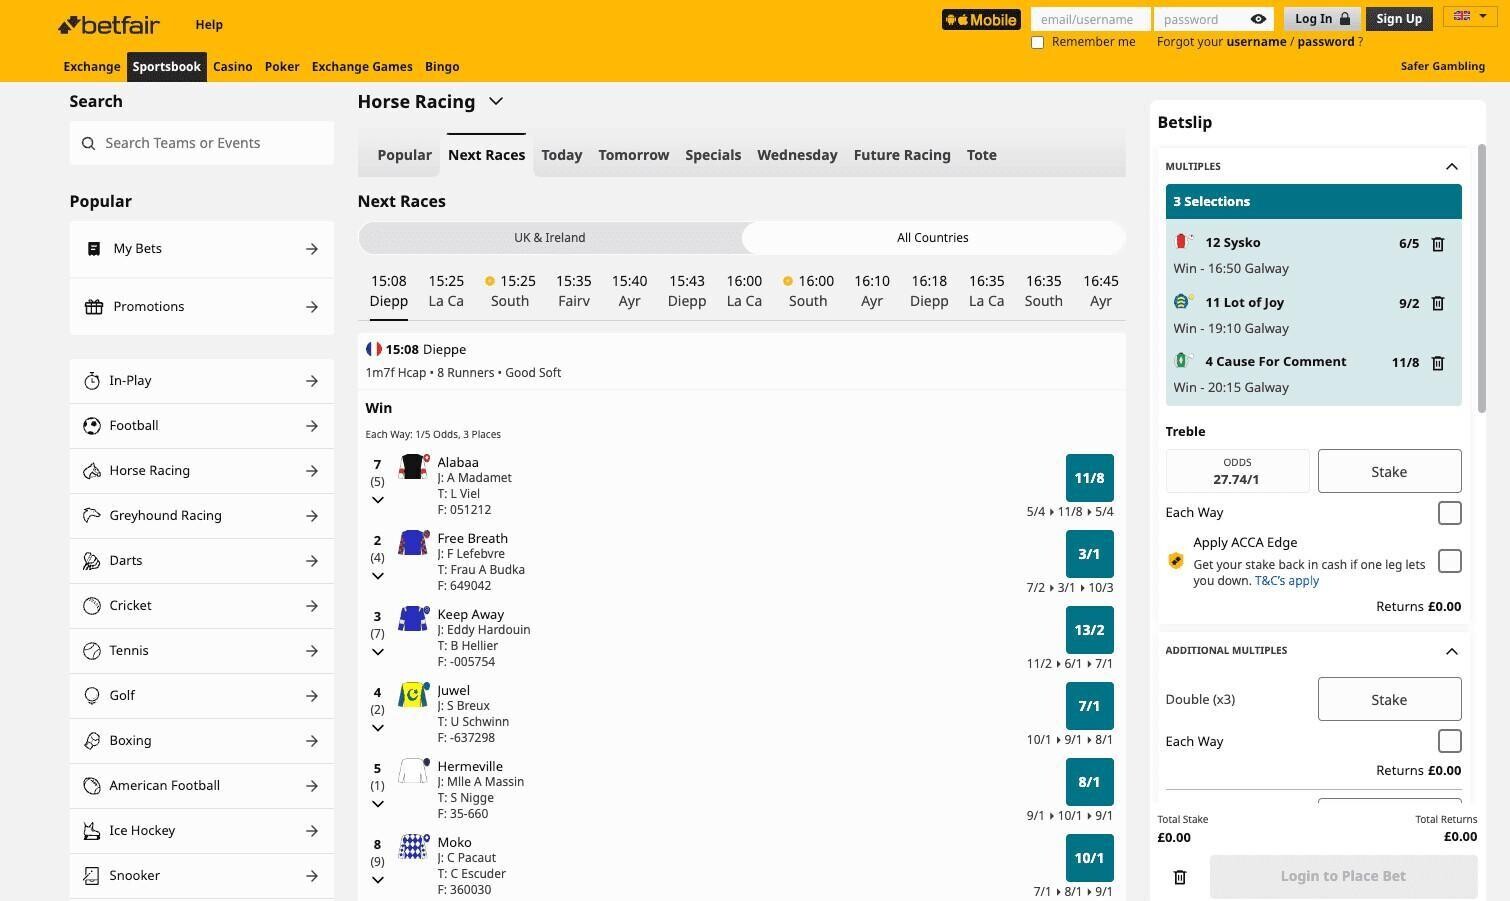
Task: Click the Betfair logo
Action: tap(109, 24)
